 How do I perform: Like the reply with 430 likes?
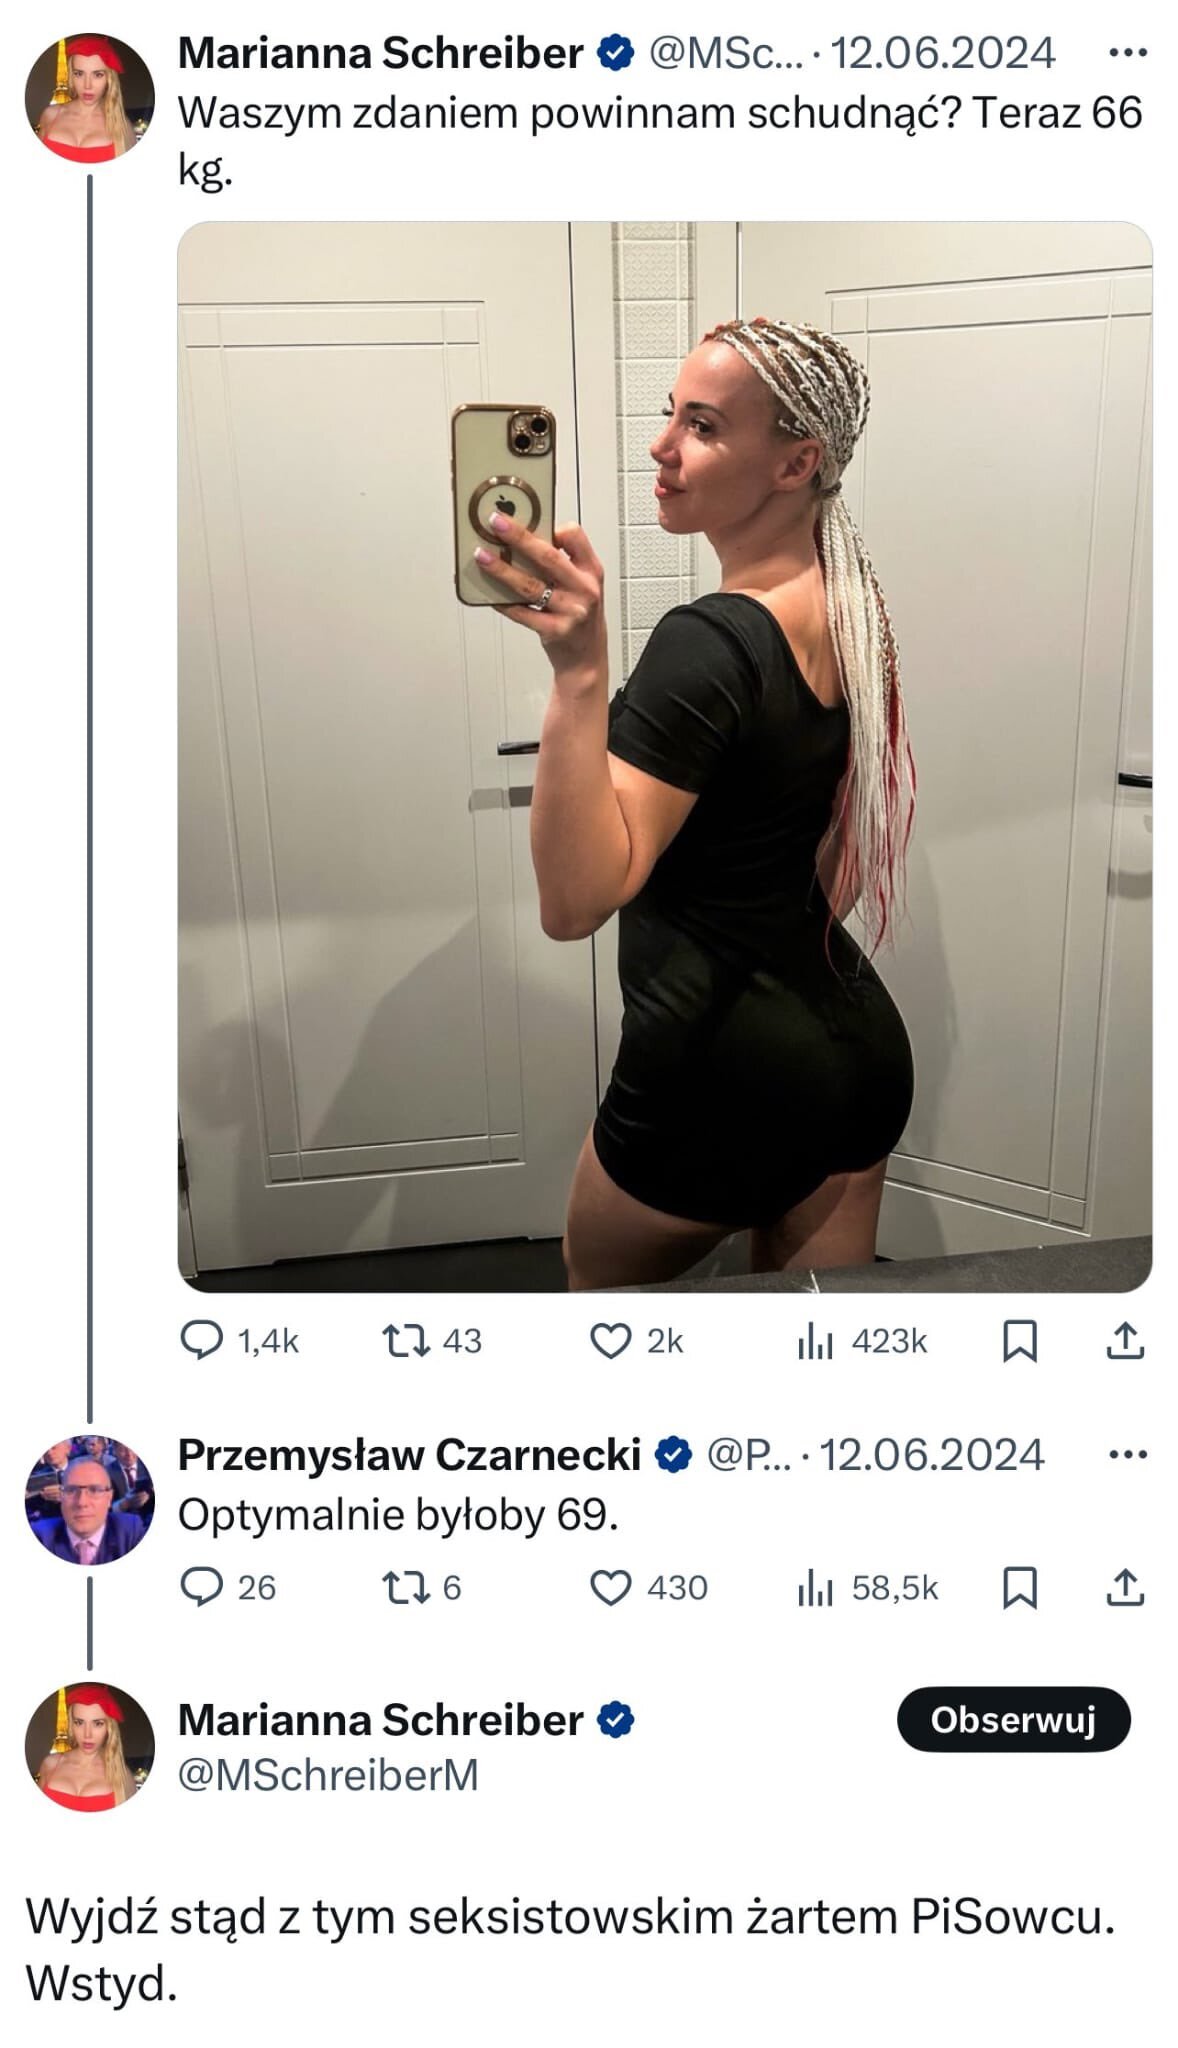pos(610,1587)
